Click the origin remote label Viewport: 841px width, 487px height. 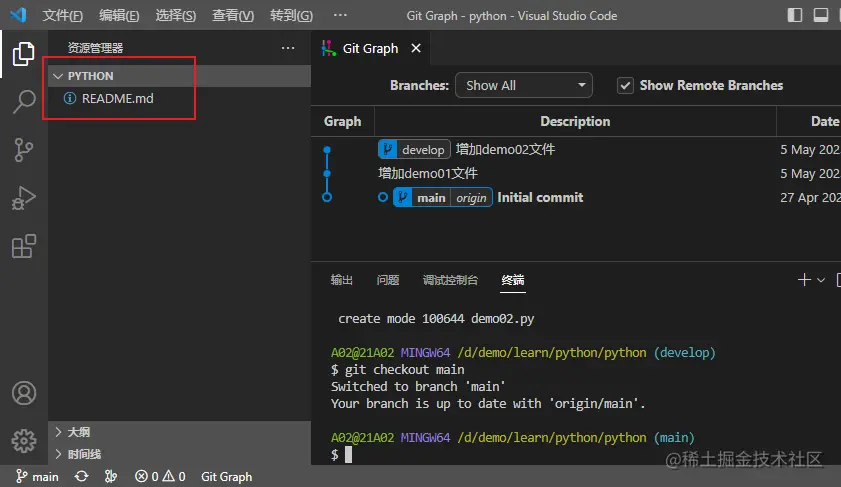coord(471,198)
